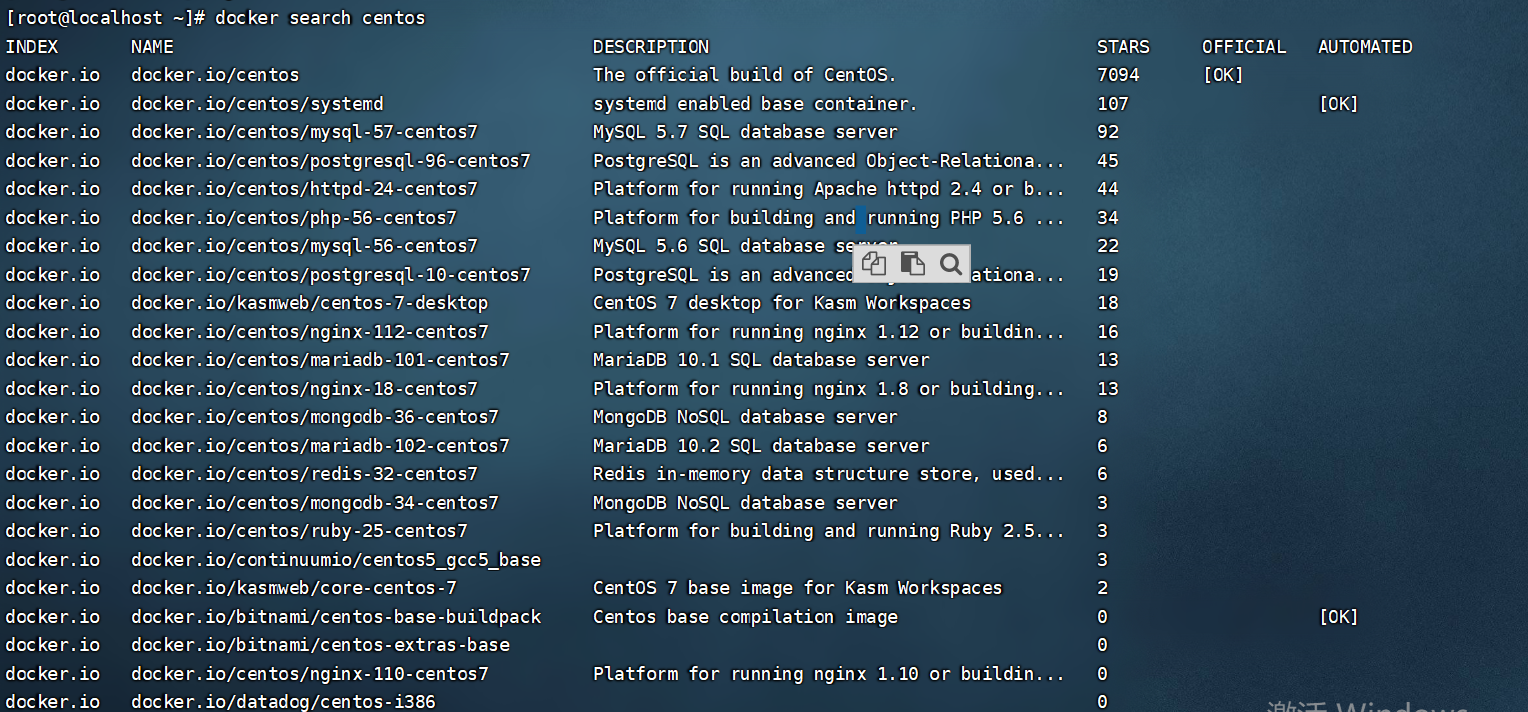Select 'docker.io/centos/nginx-18-centos7' name

[304, 389]
